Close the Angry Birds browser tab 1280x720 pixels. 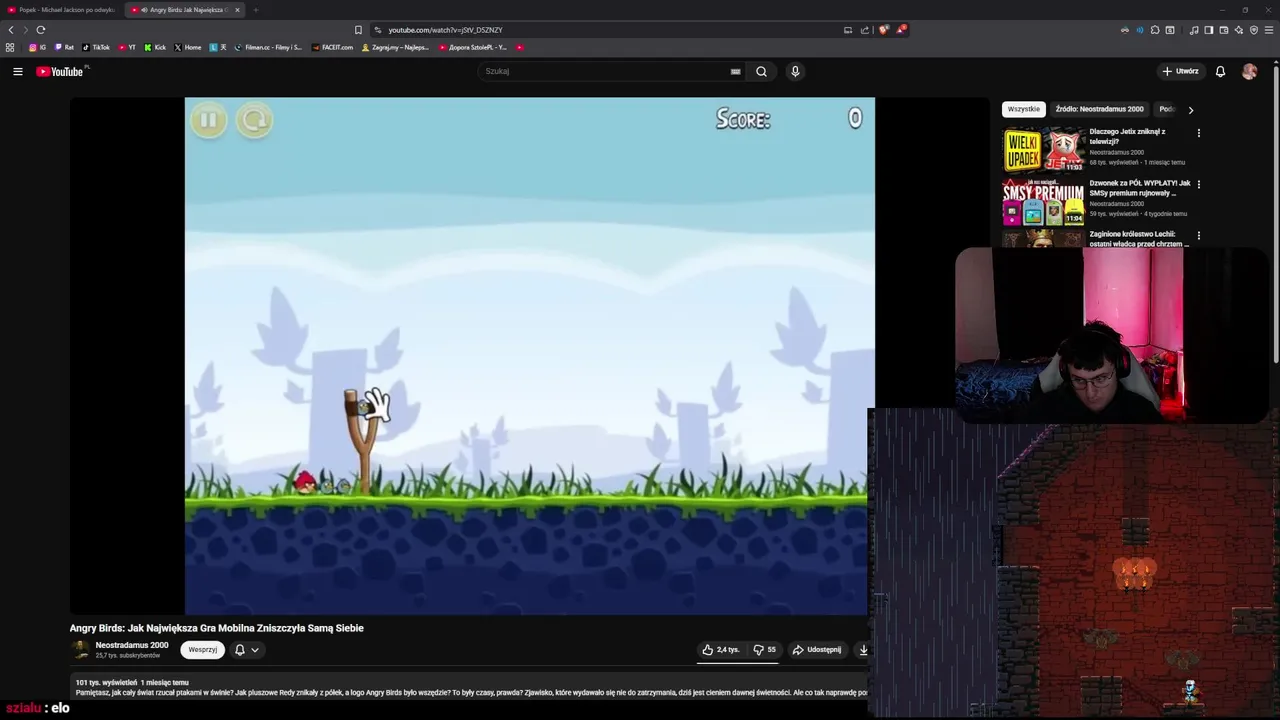(237, 10)
